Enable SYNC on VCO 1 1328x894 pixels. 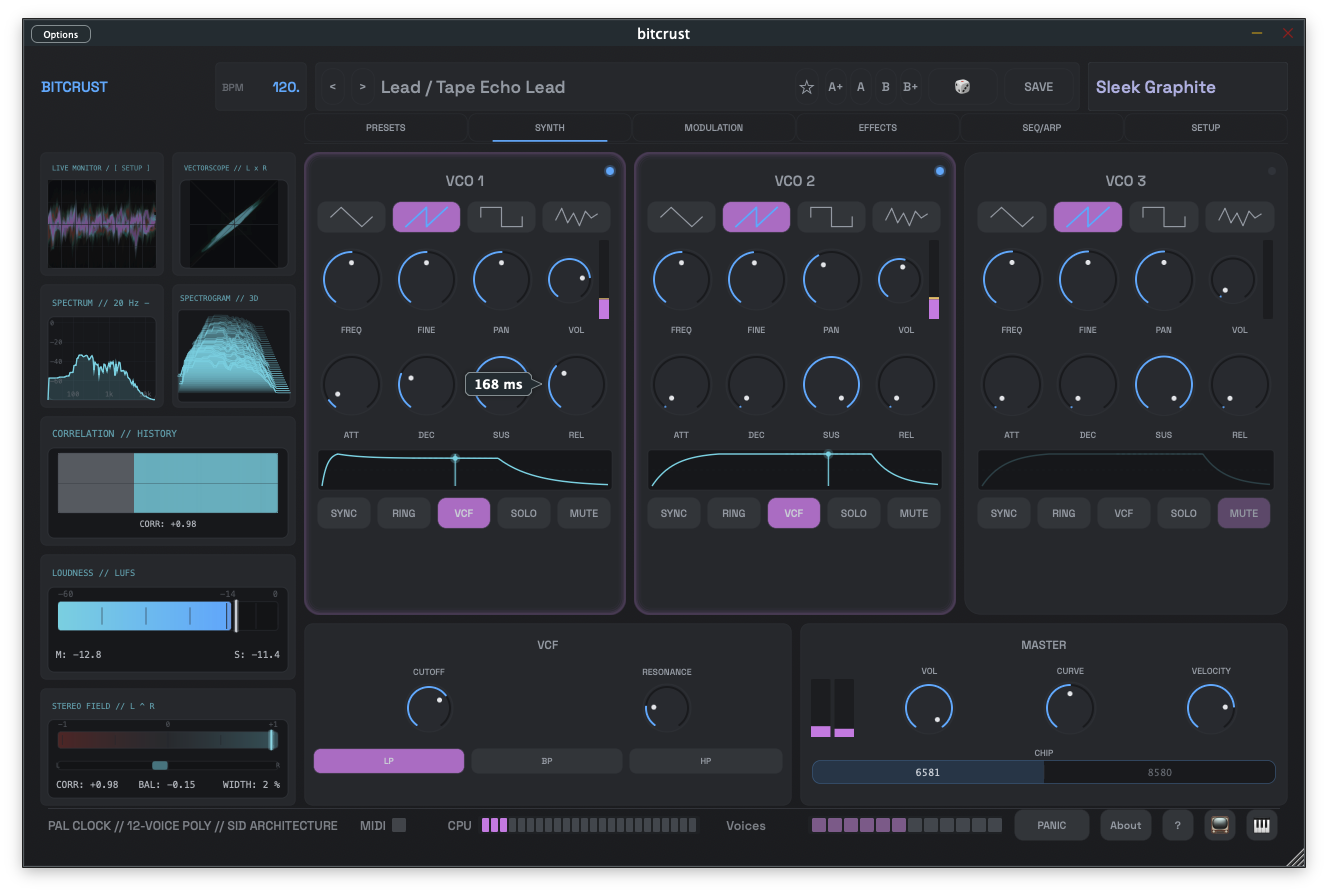[x=343, y=512]
